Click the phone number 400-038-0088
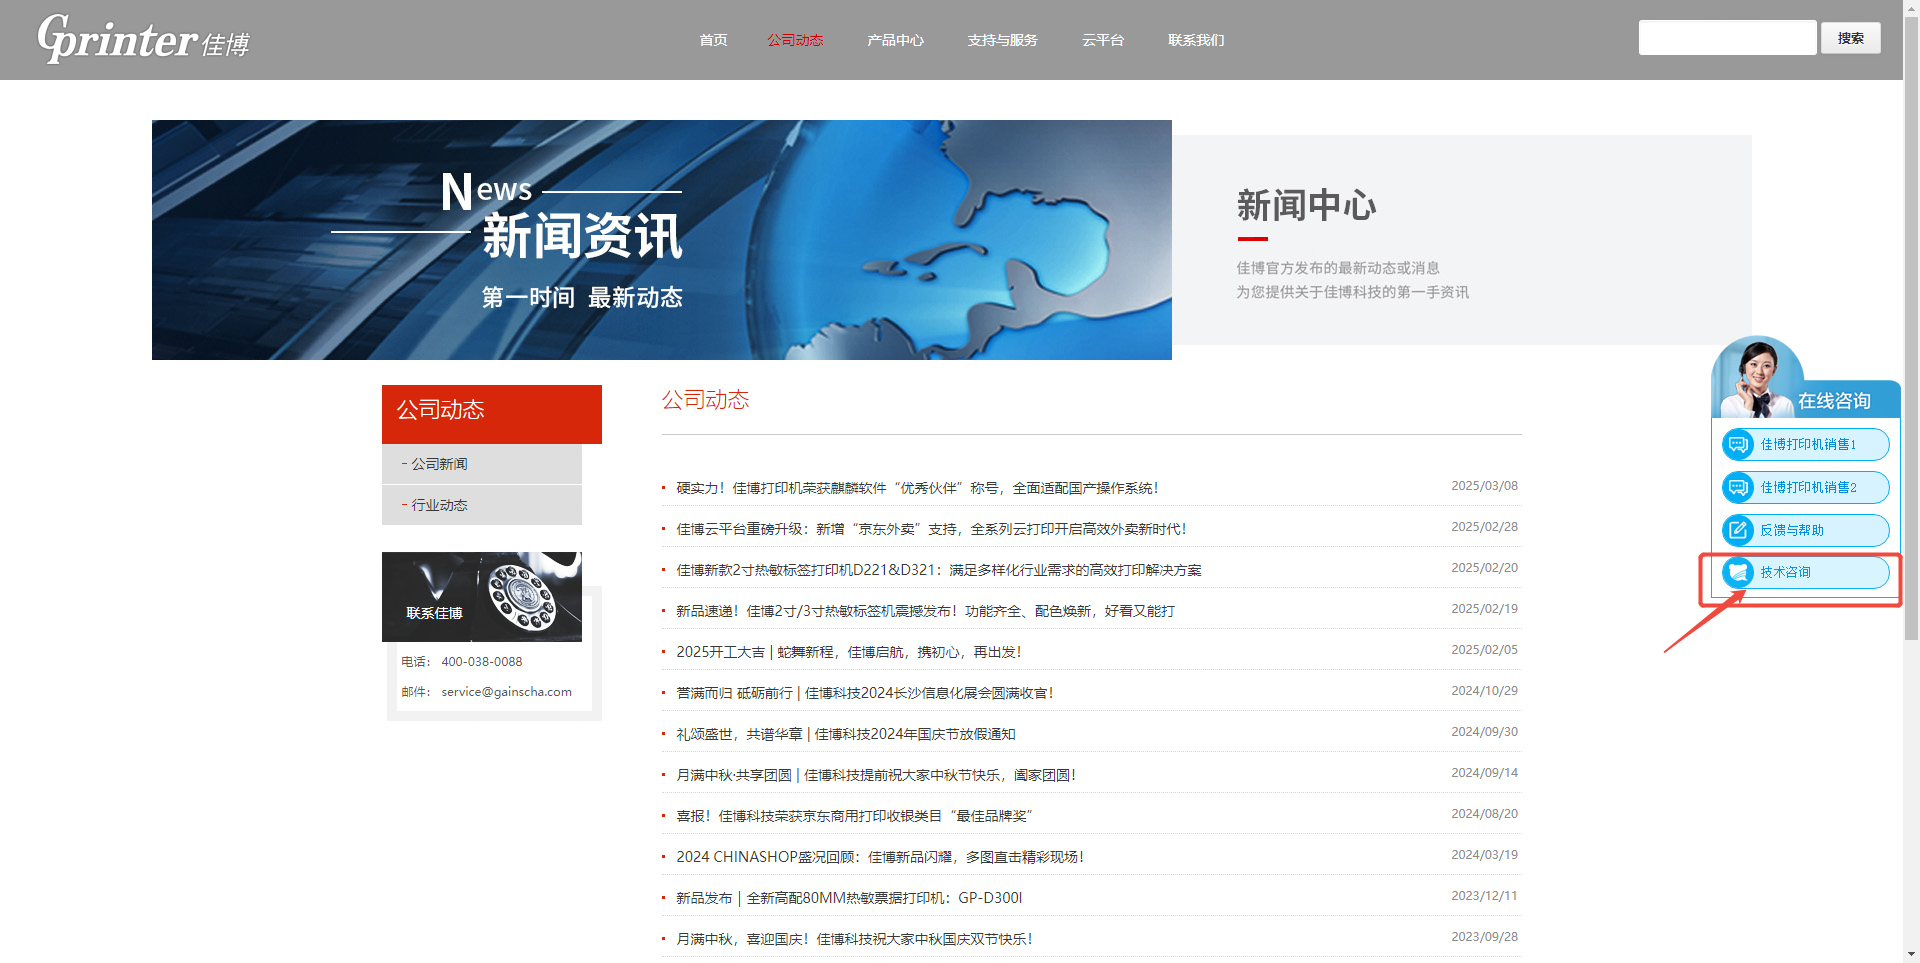The width and height of the screenshot is (1920, 963). 482,662
